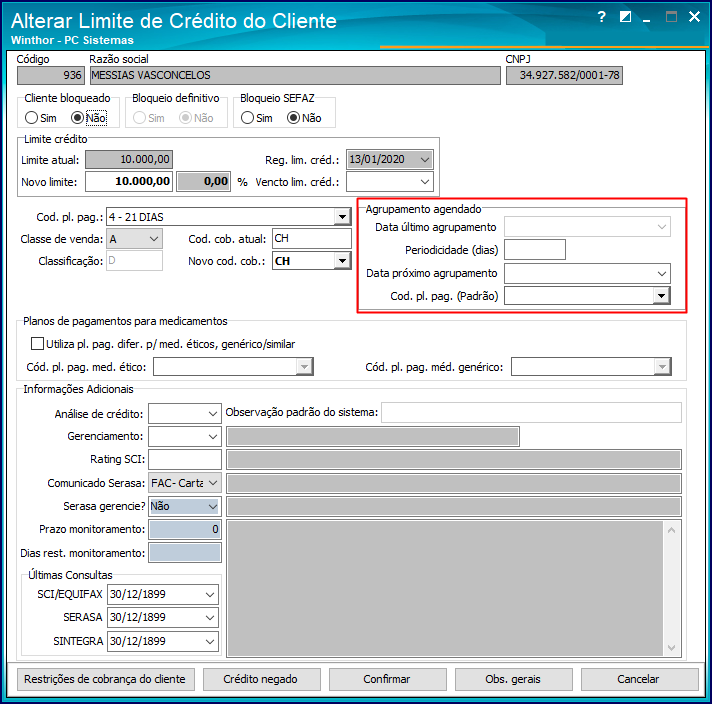The image size is (712, 704).
Task: Select disabled Não under Bloqueio definitivo
Action: [x=185, y=118]
